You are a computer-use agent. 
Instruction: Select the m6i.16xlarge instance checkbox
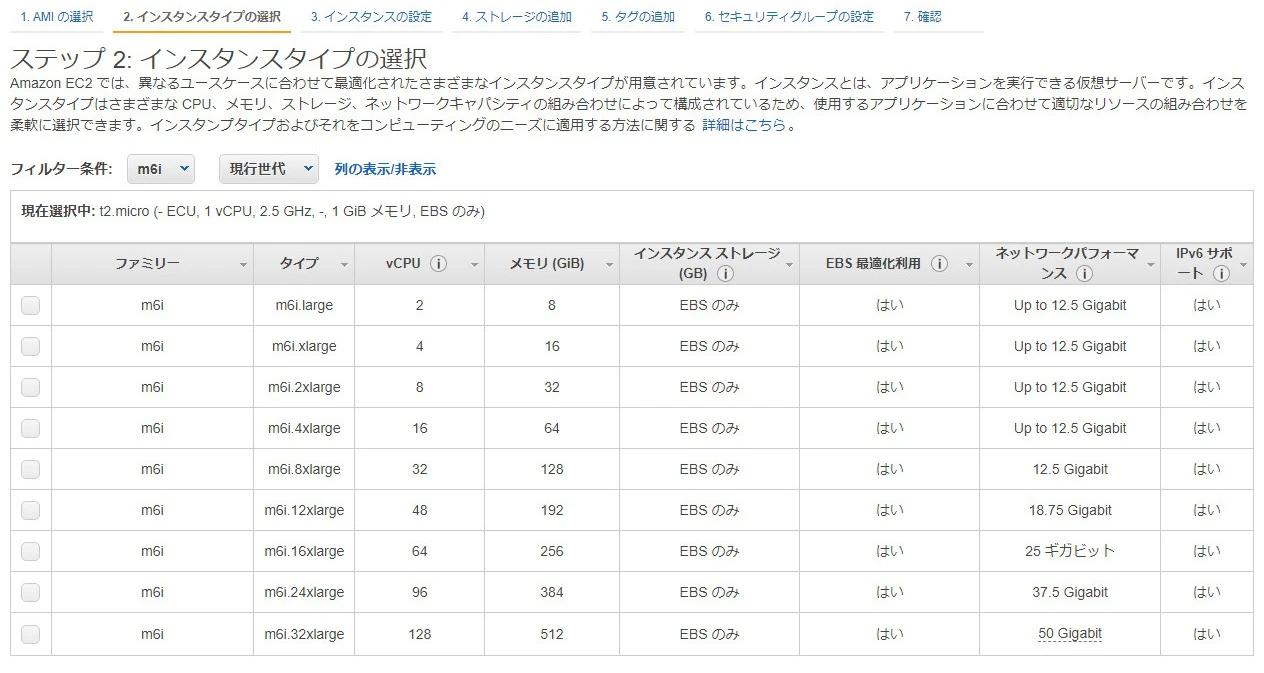coord(30,551)
